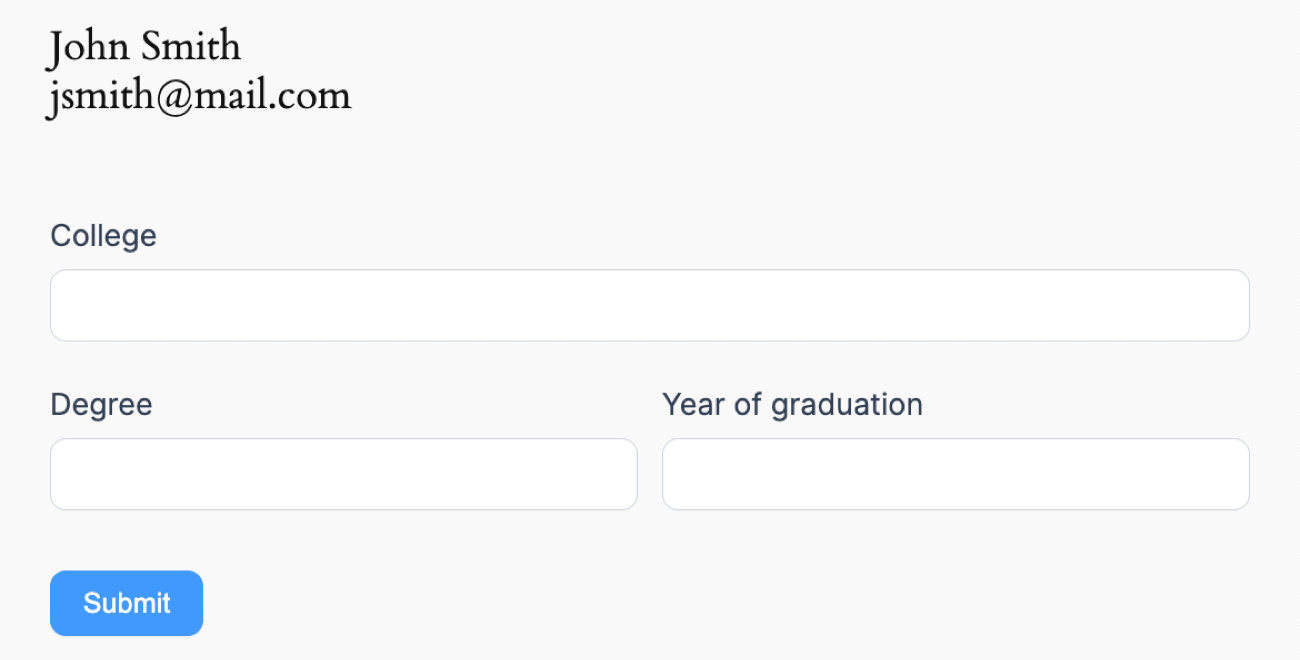The height and width of the screenshot is (660, 1300).
Task: Submit the education form
Action: 126,603
